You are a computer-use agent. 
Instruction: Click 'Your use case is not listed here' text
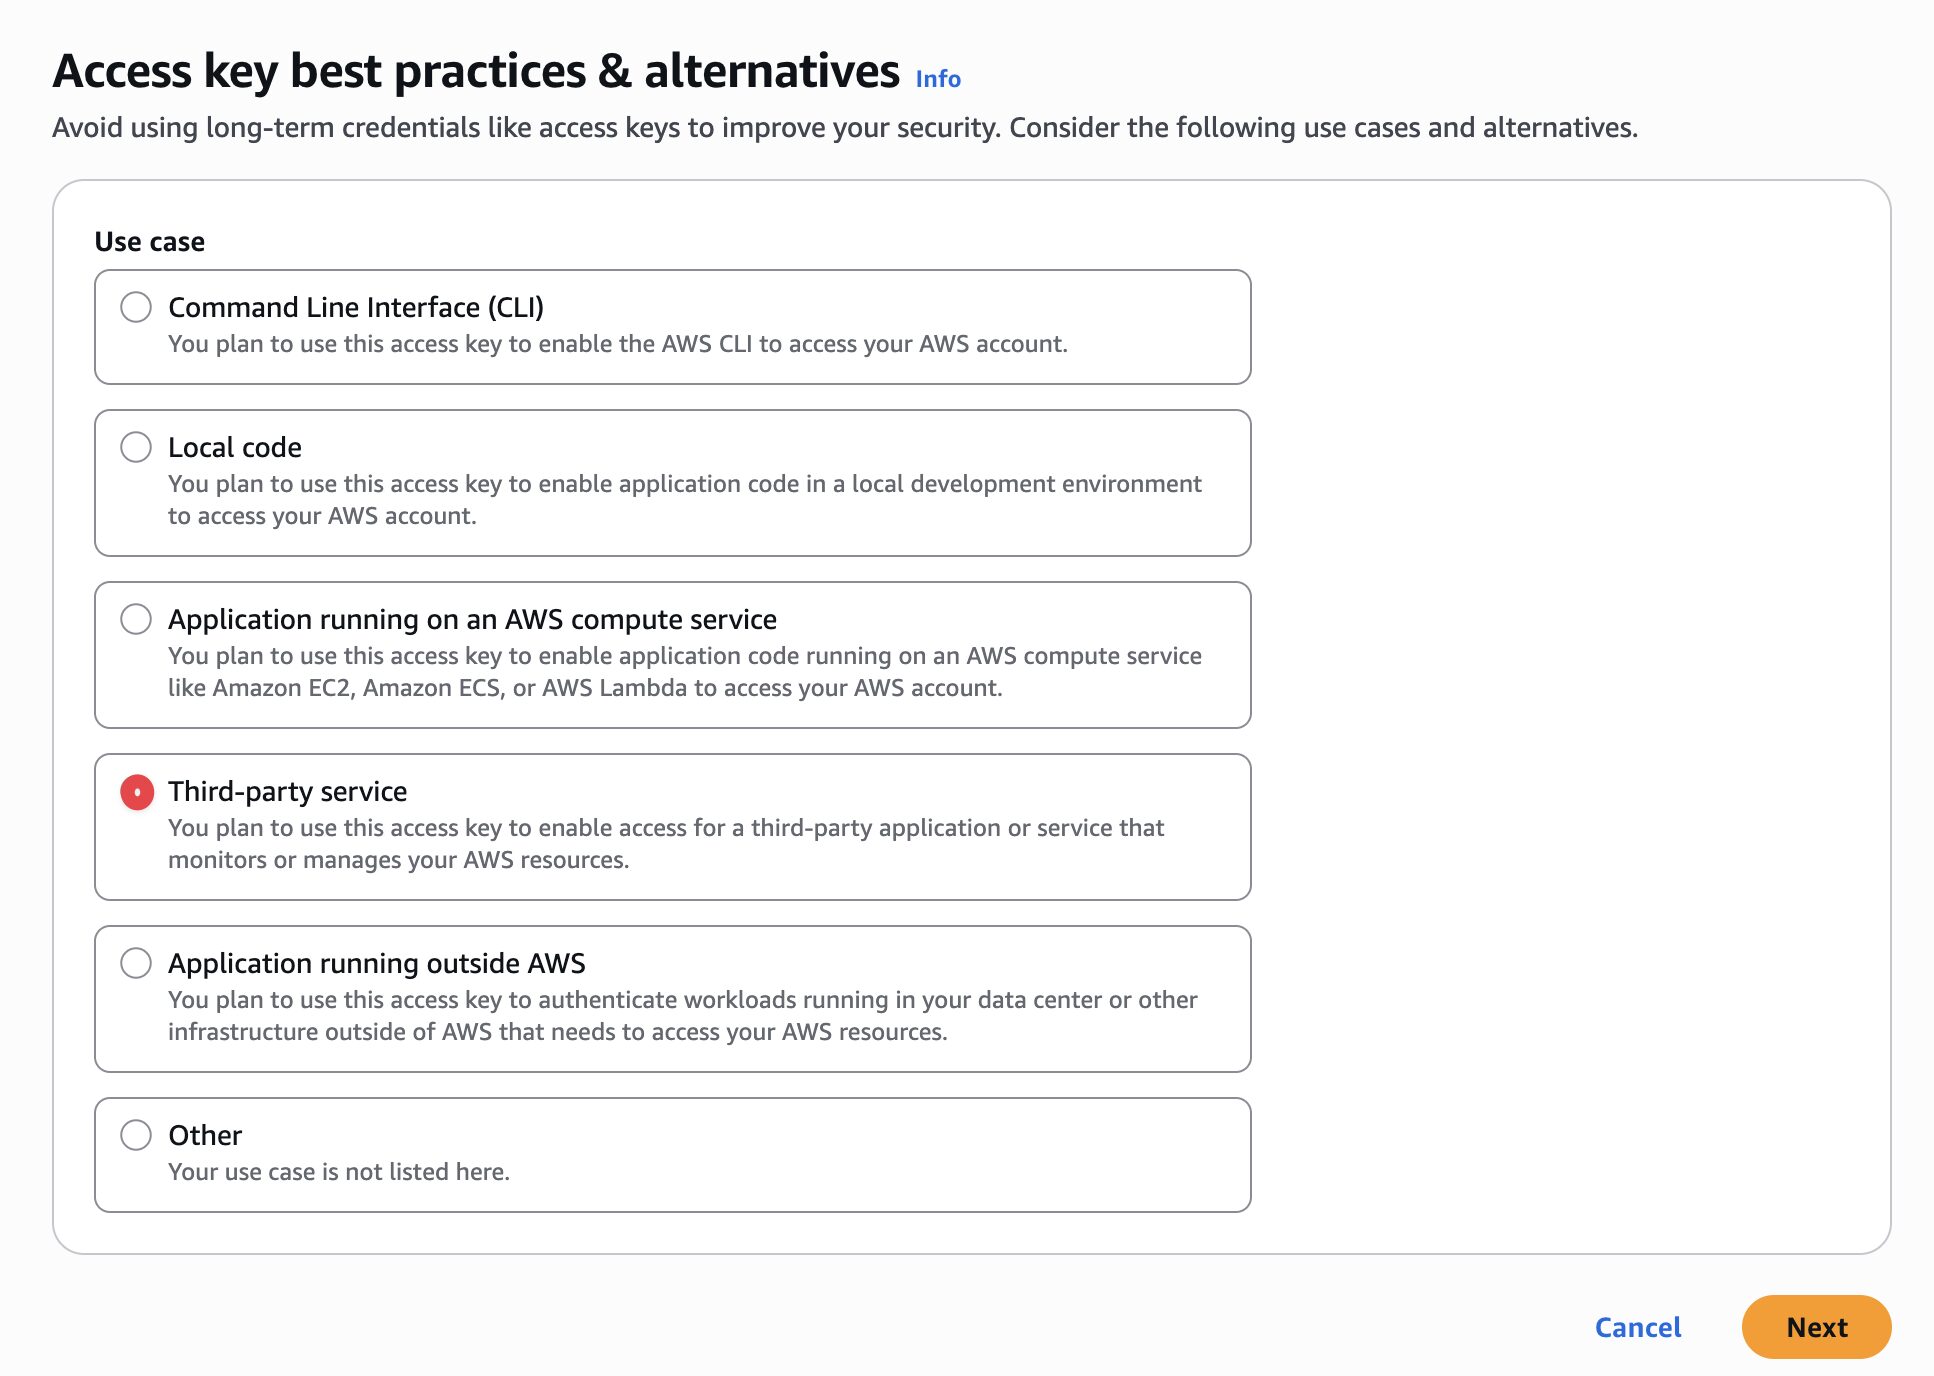point(339,1172)
